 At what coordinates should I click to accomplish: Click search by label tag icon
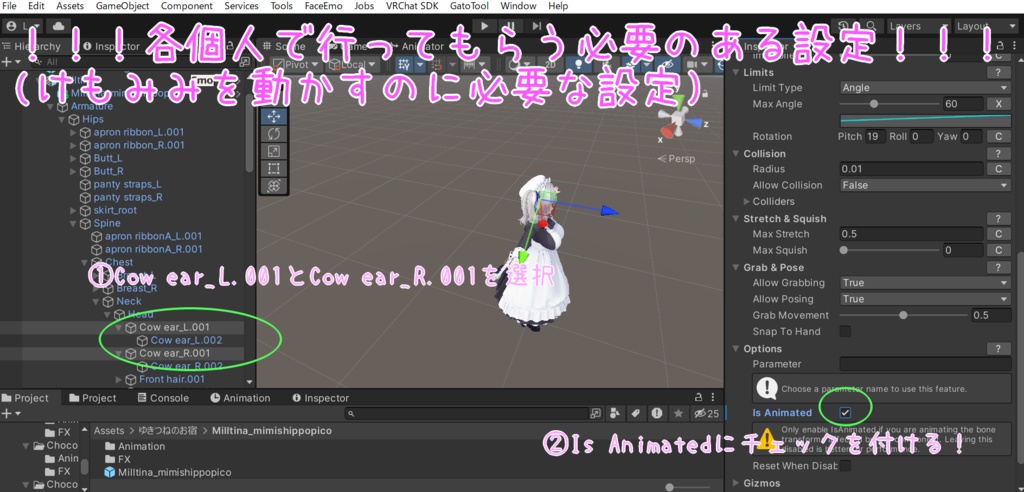pos(635,413)
